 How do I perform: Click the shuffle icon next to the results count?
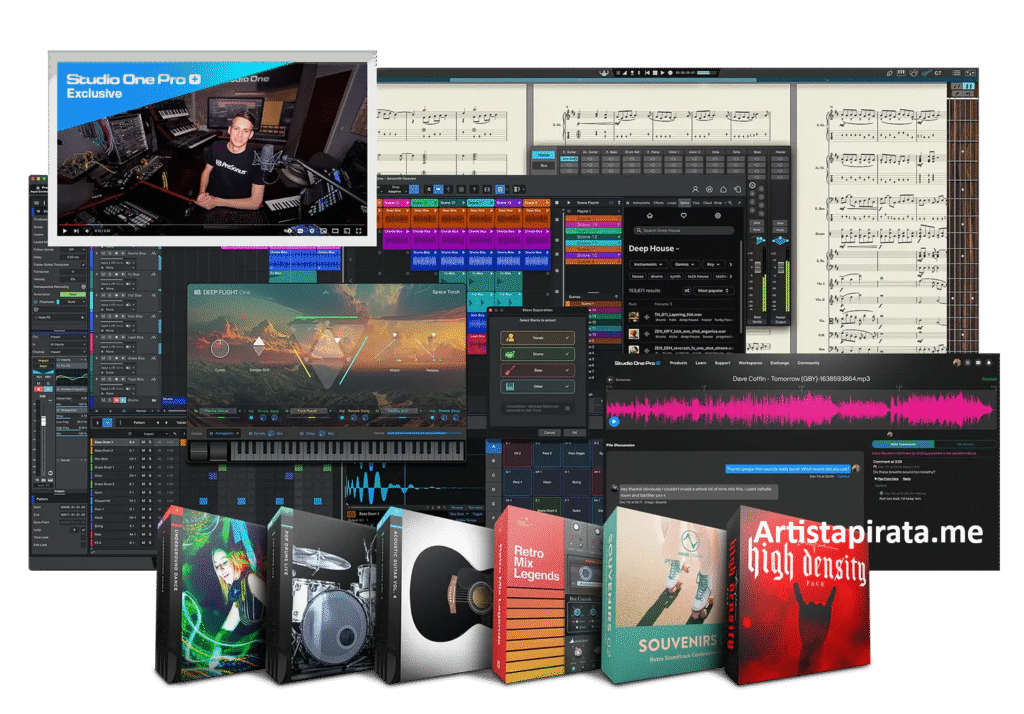pyautogui.click(x=686, y=290)
